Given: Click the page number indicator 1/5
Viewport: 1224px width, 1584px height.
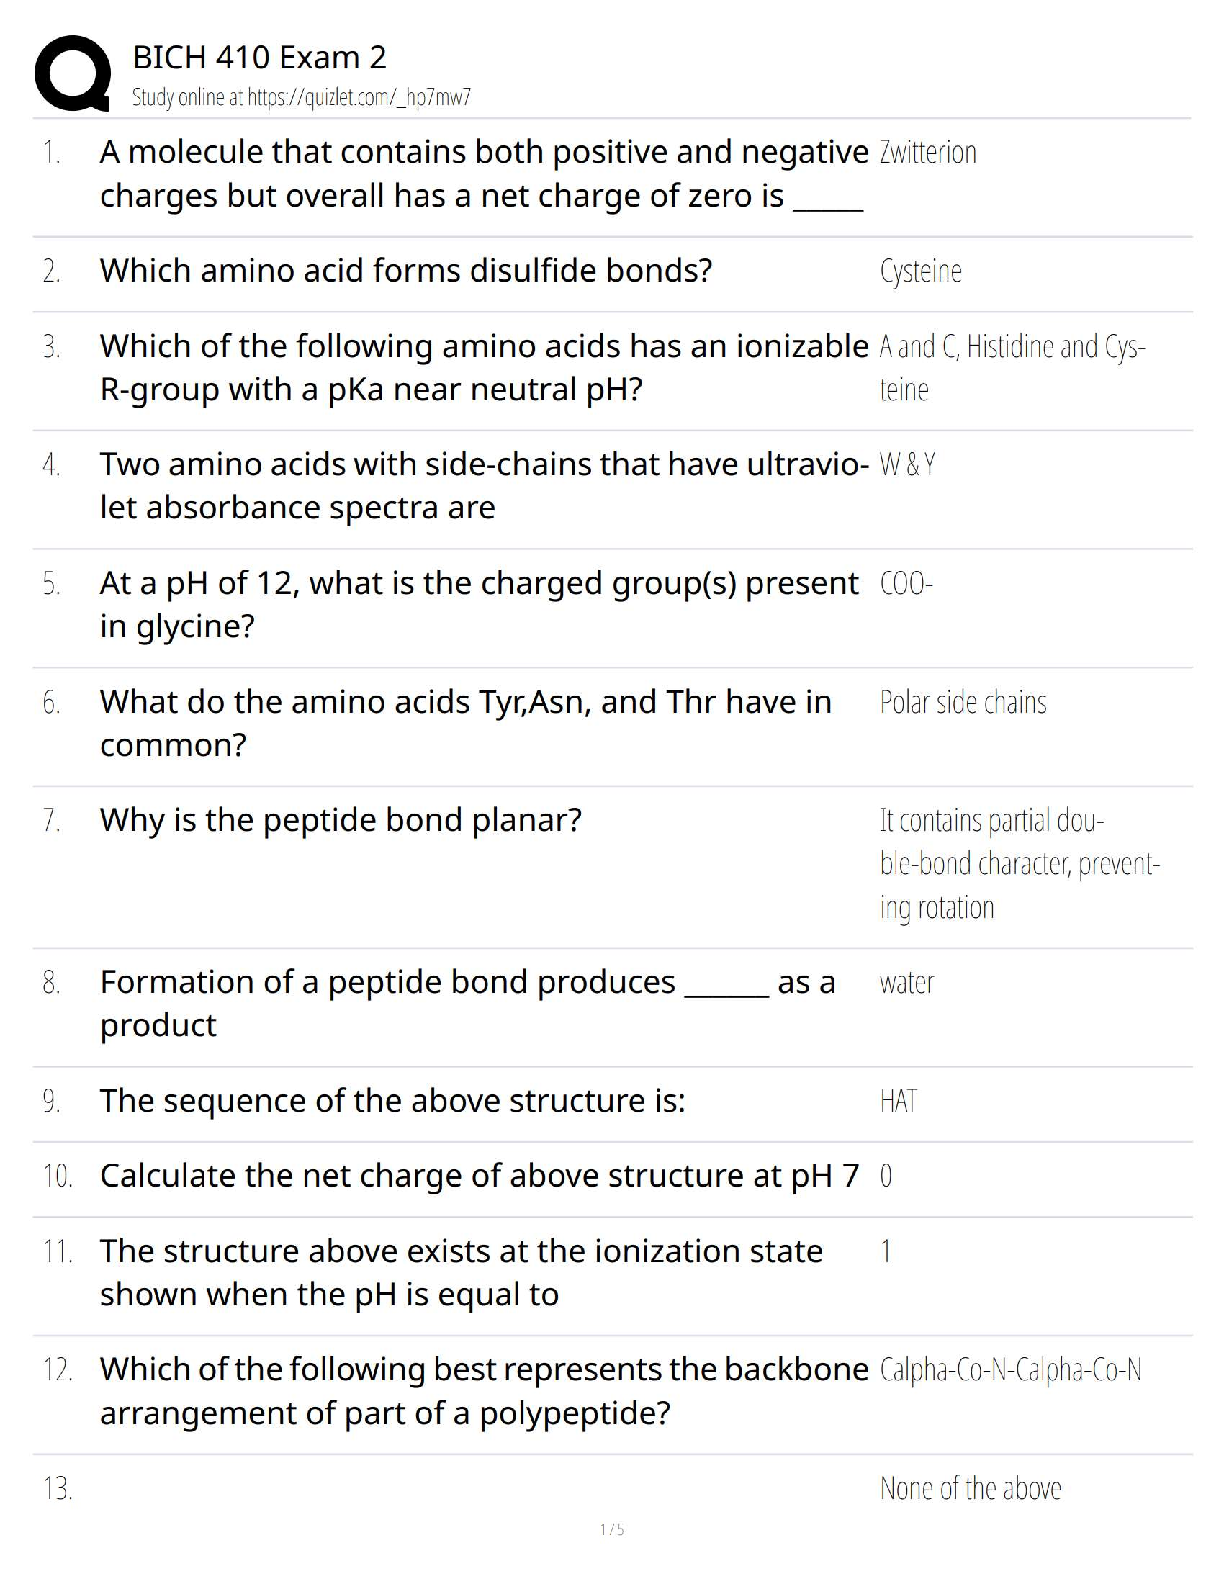Looking at the screenshot, I should tap(612, 1529).
